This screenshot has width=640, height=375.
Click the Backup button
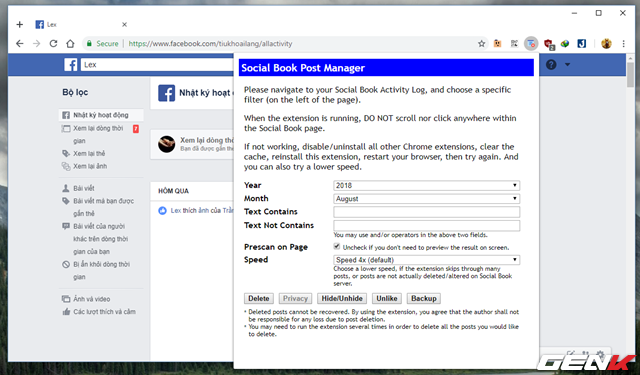click(x=424, y=298)
